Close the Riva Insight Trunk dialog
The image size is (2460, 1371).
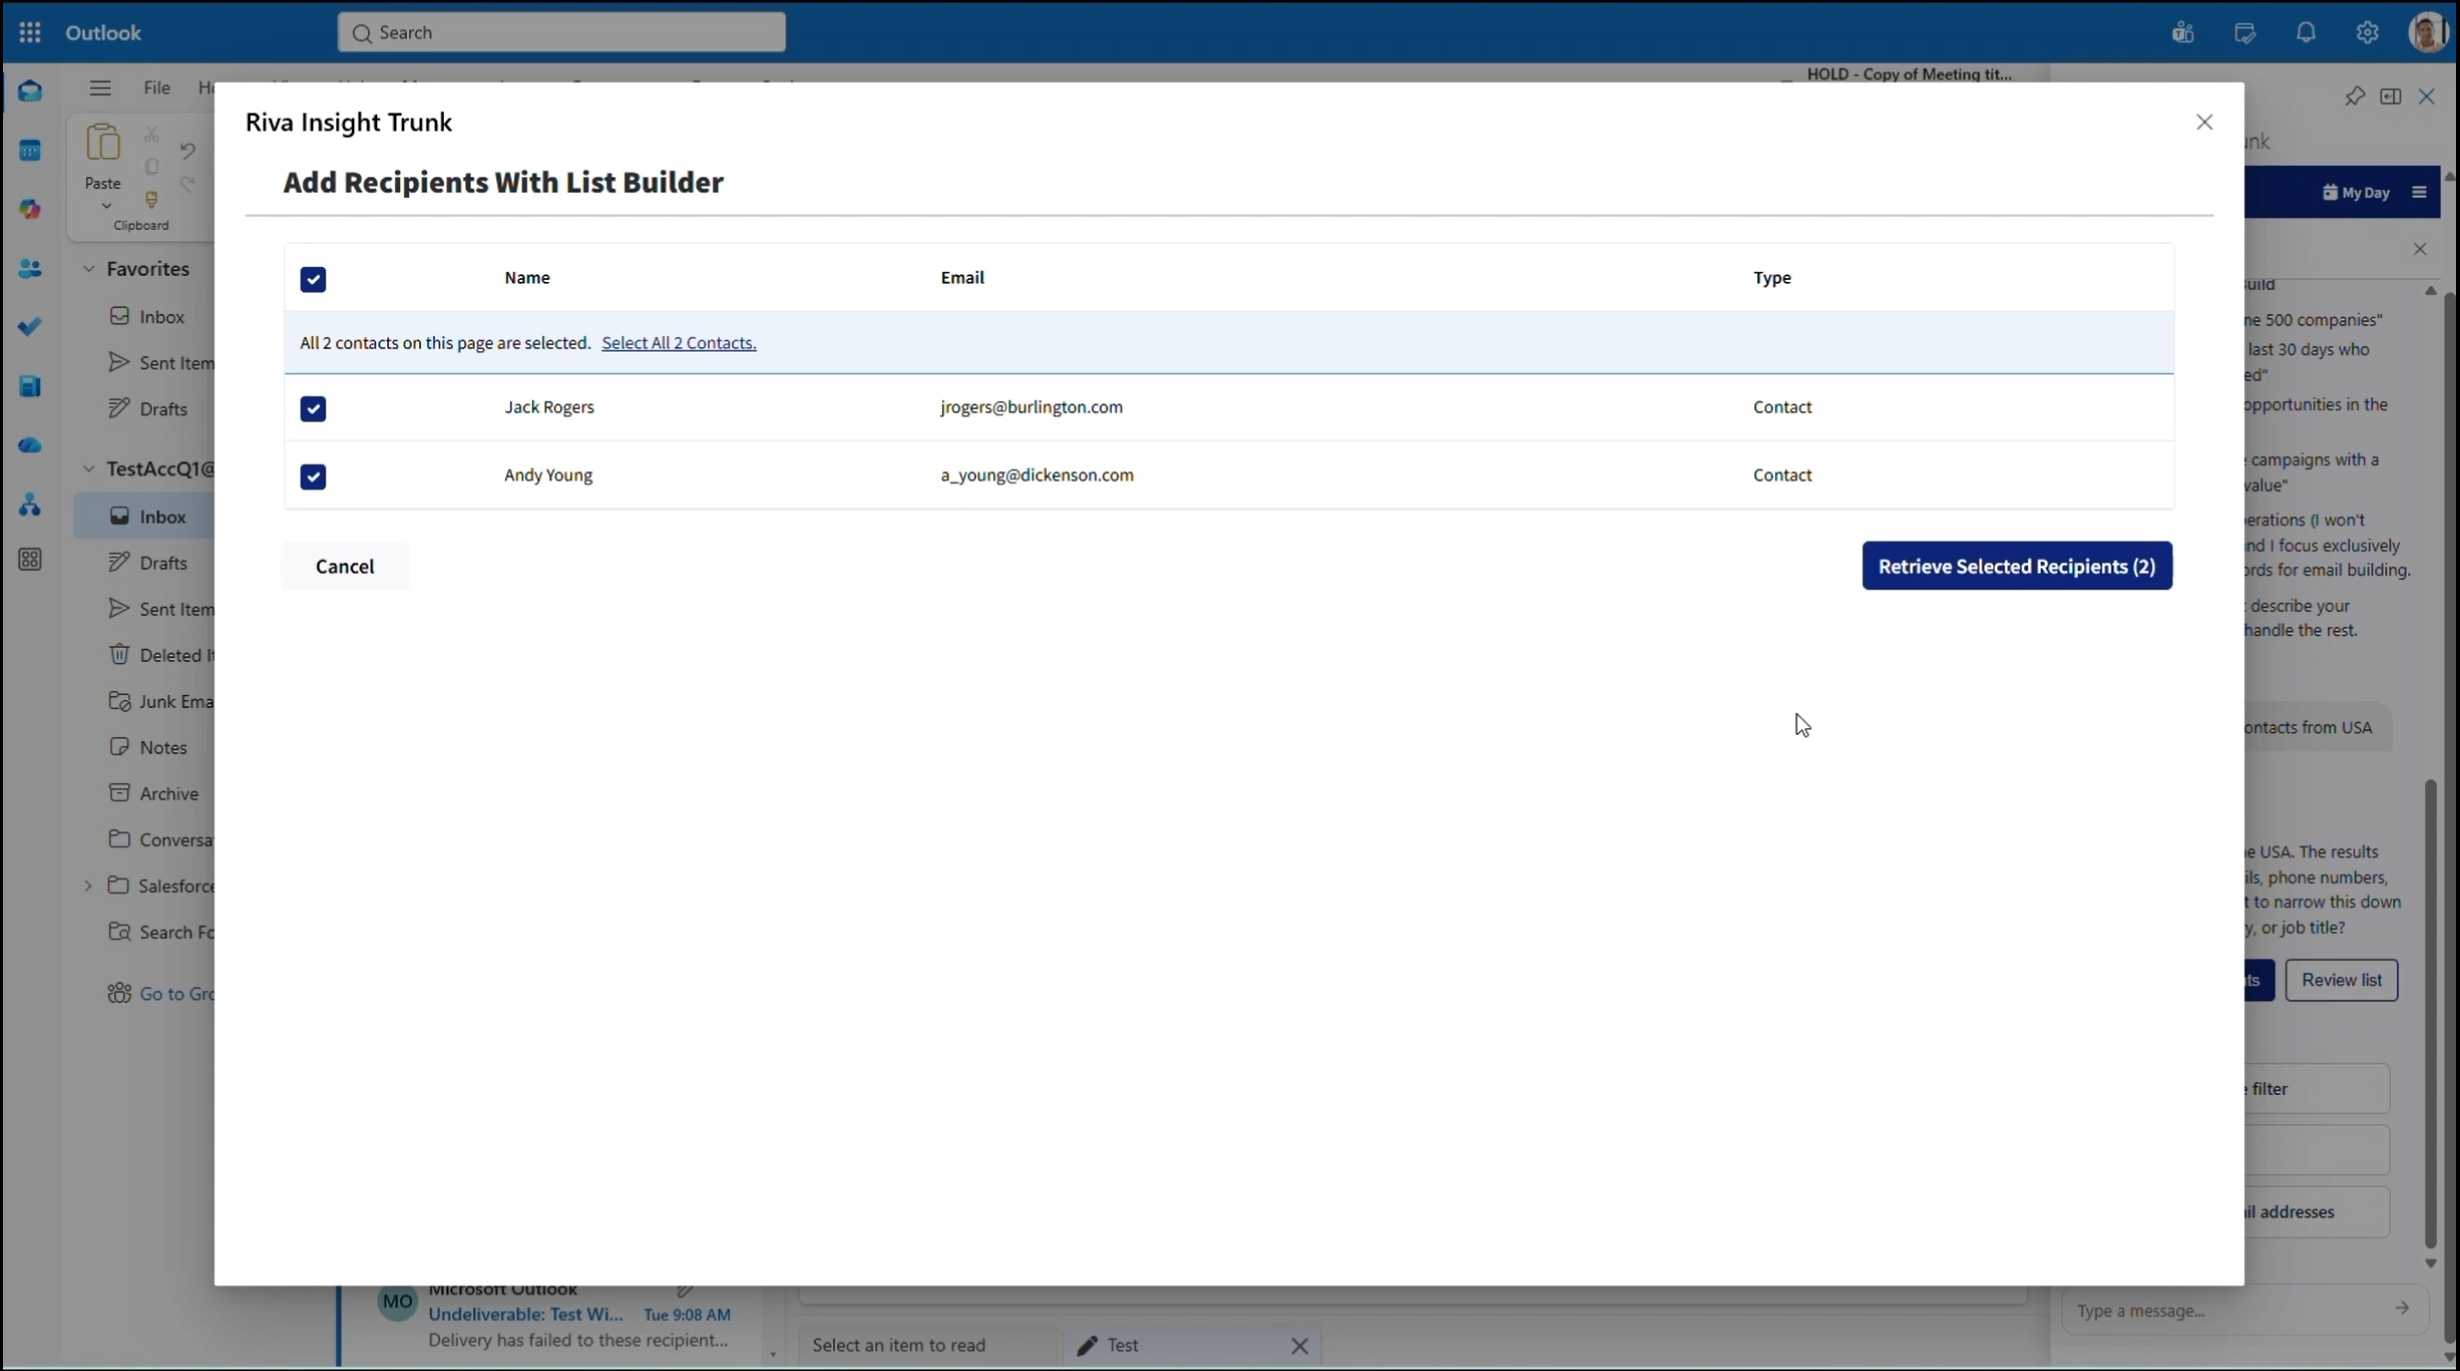pyautogui.click(x=2204, y=122)
